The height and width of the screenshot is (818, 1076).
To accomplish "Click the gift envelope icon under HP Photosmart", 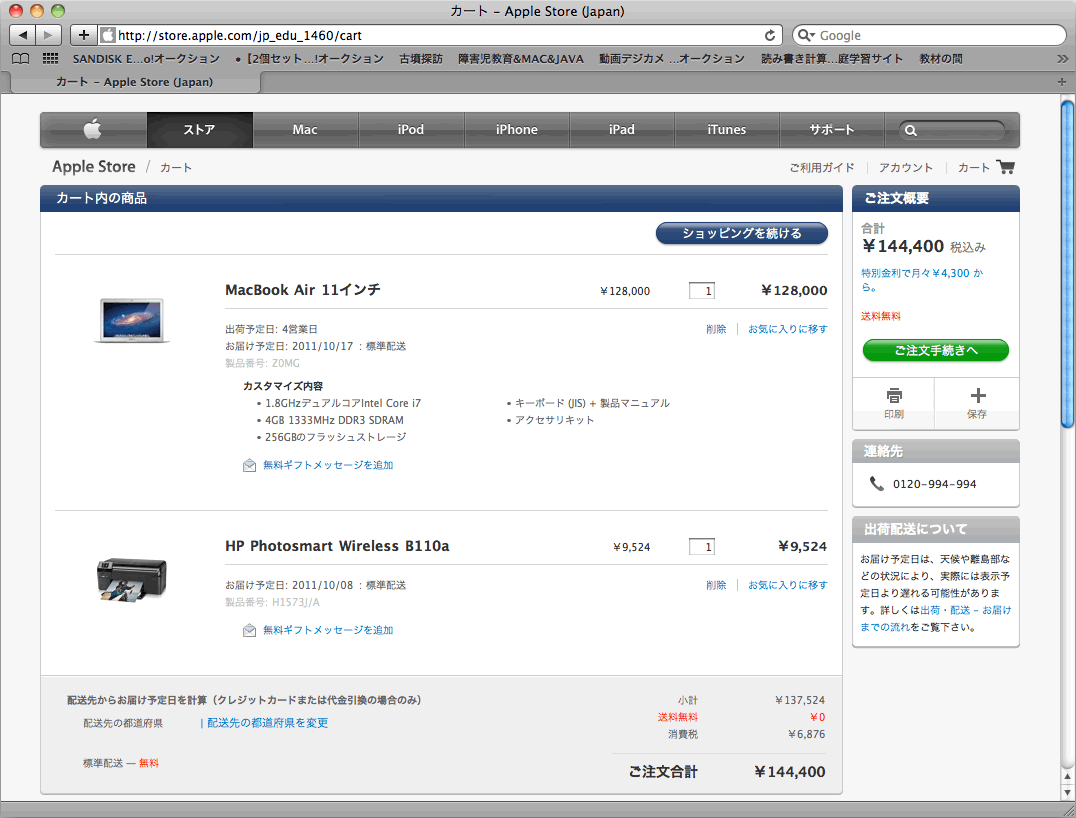I will pyautogui.click(x=249, y=631).
